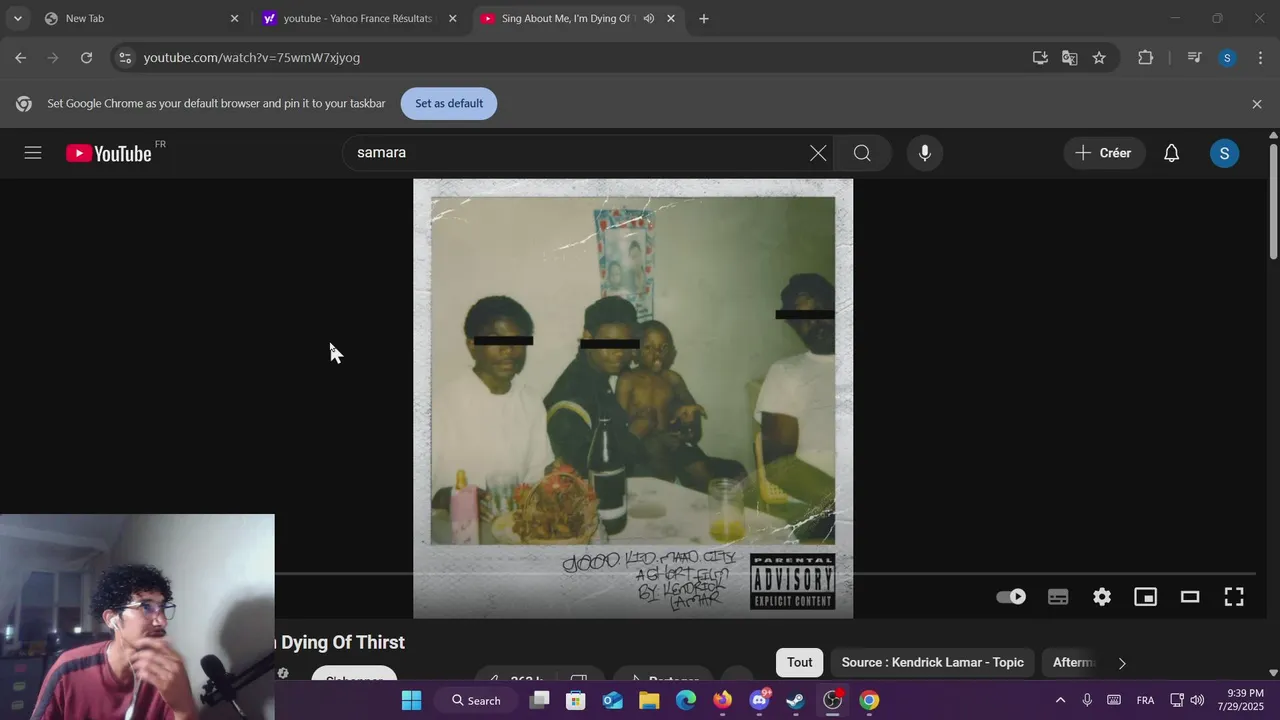Switch to theater mode
This screenshot has width=1280, height=720.
coord(1190,597)
